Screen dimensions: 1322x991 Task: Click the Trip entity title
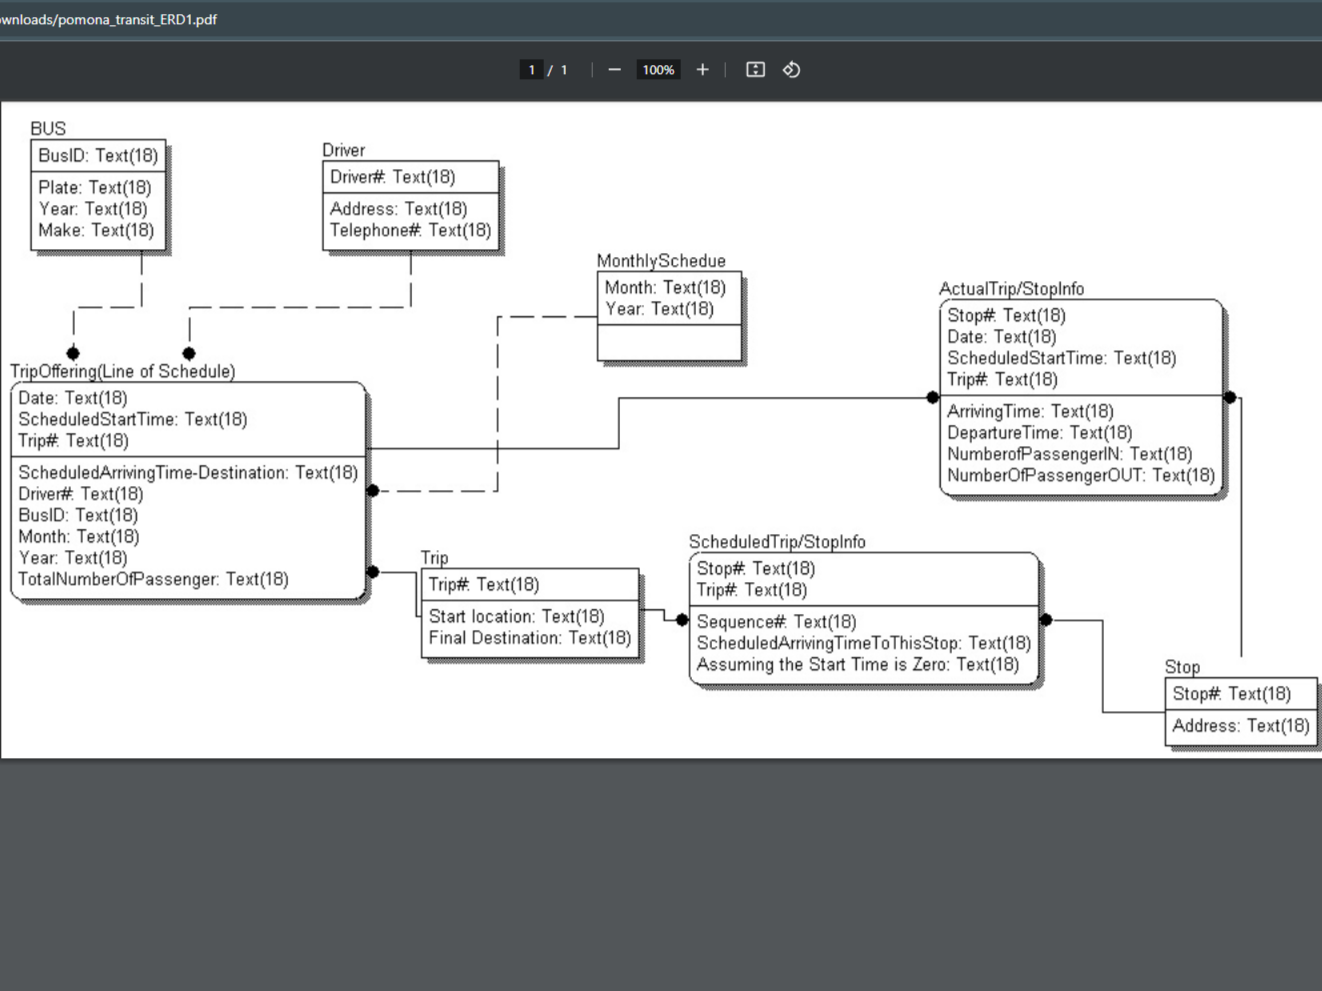point(434,558)
